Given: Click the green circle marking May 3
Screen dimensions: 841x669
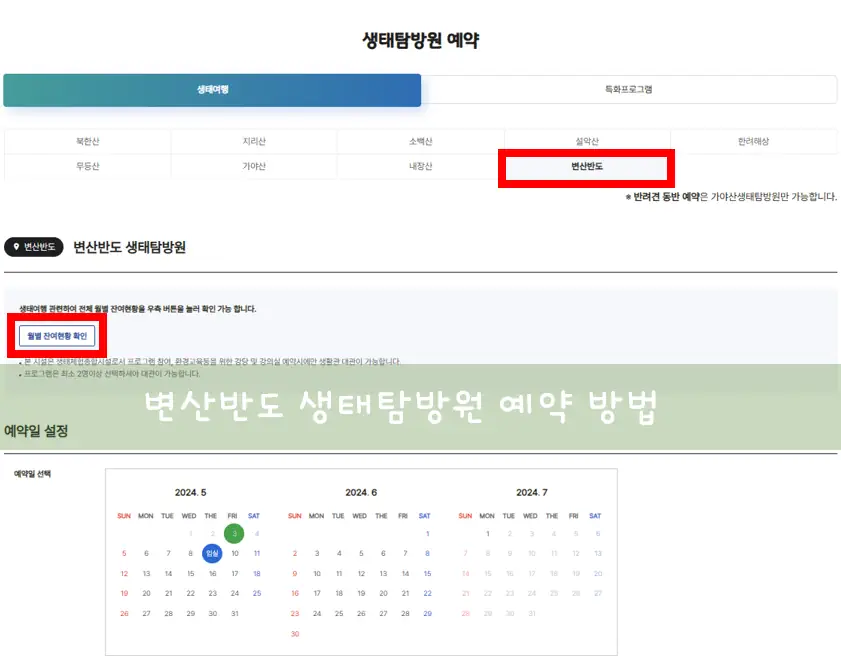Looking at the screenshot, I should [x=233, y=533].
